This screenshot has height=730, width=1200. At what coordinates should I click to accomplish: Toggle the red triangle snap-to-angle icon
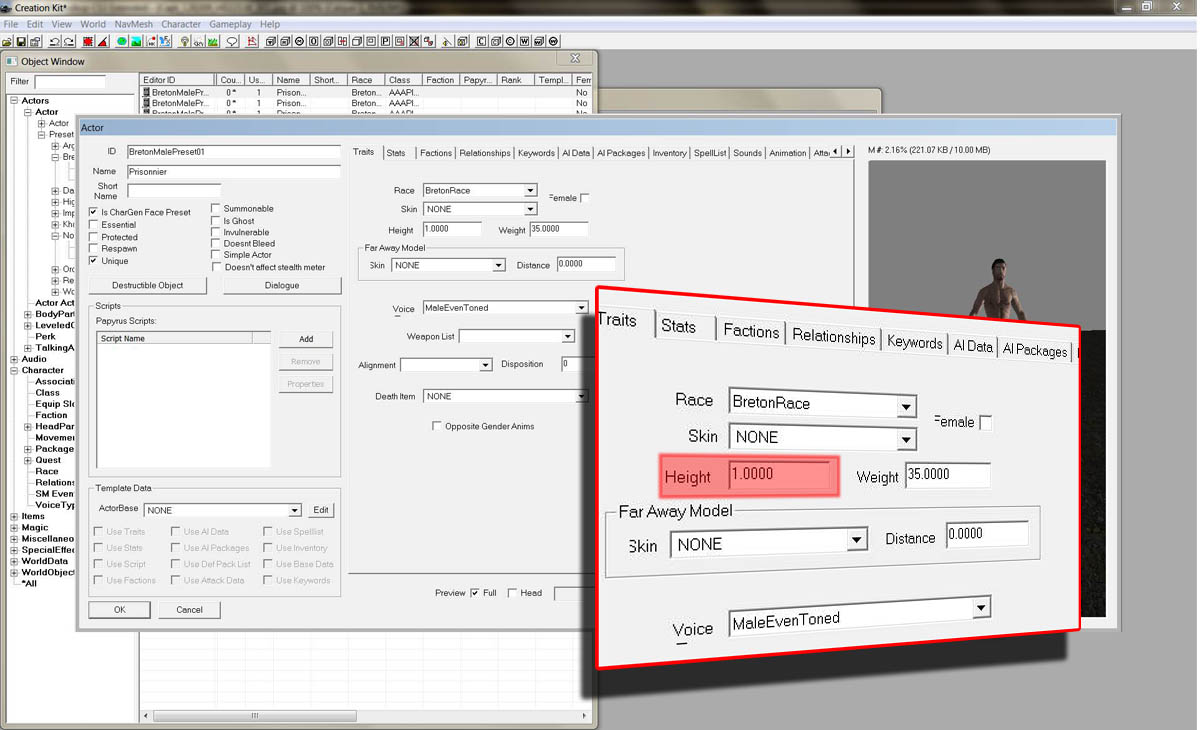click(x=104, y=42)
